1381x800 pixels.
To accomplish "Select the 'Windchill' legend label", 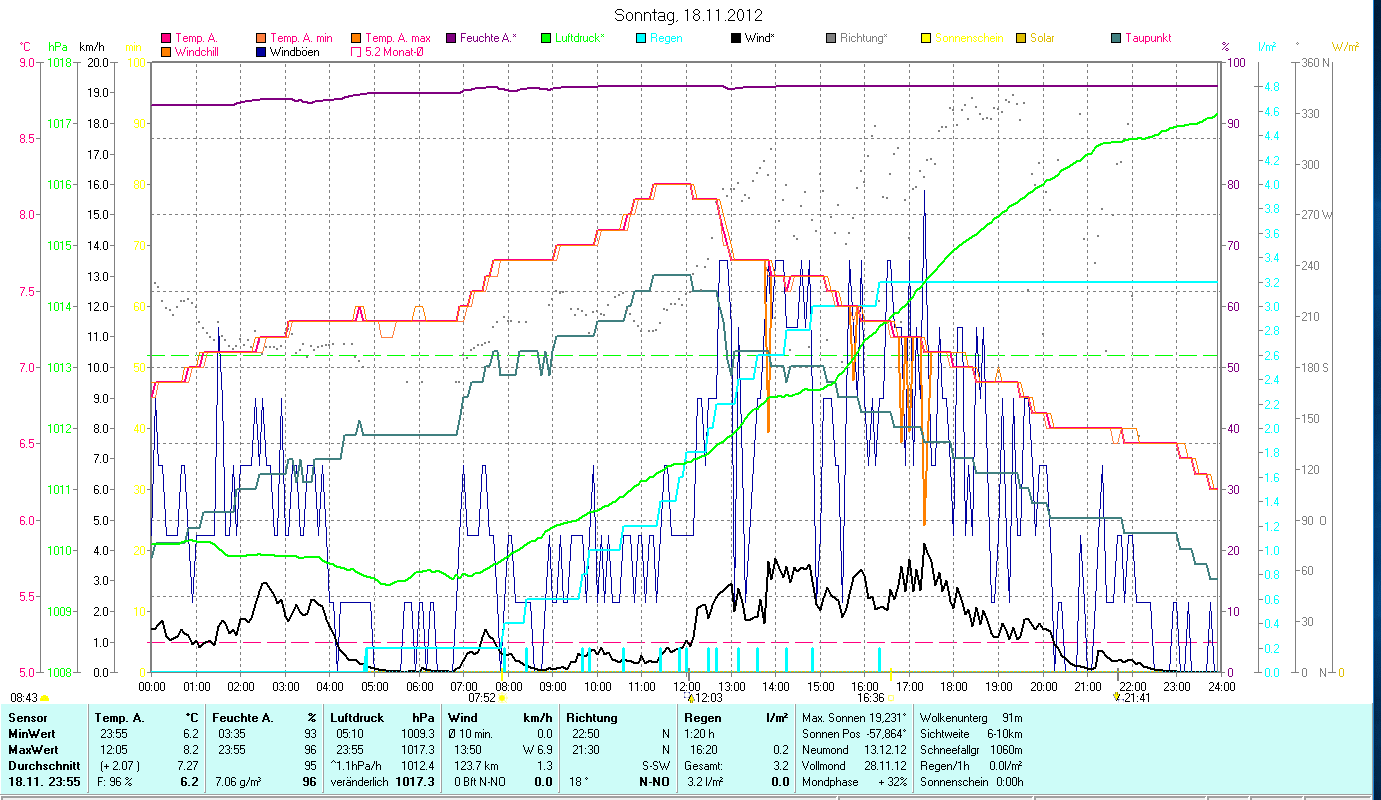I will [x=197, y=51].
